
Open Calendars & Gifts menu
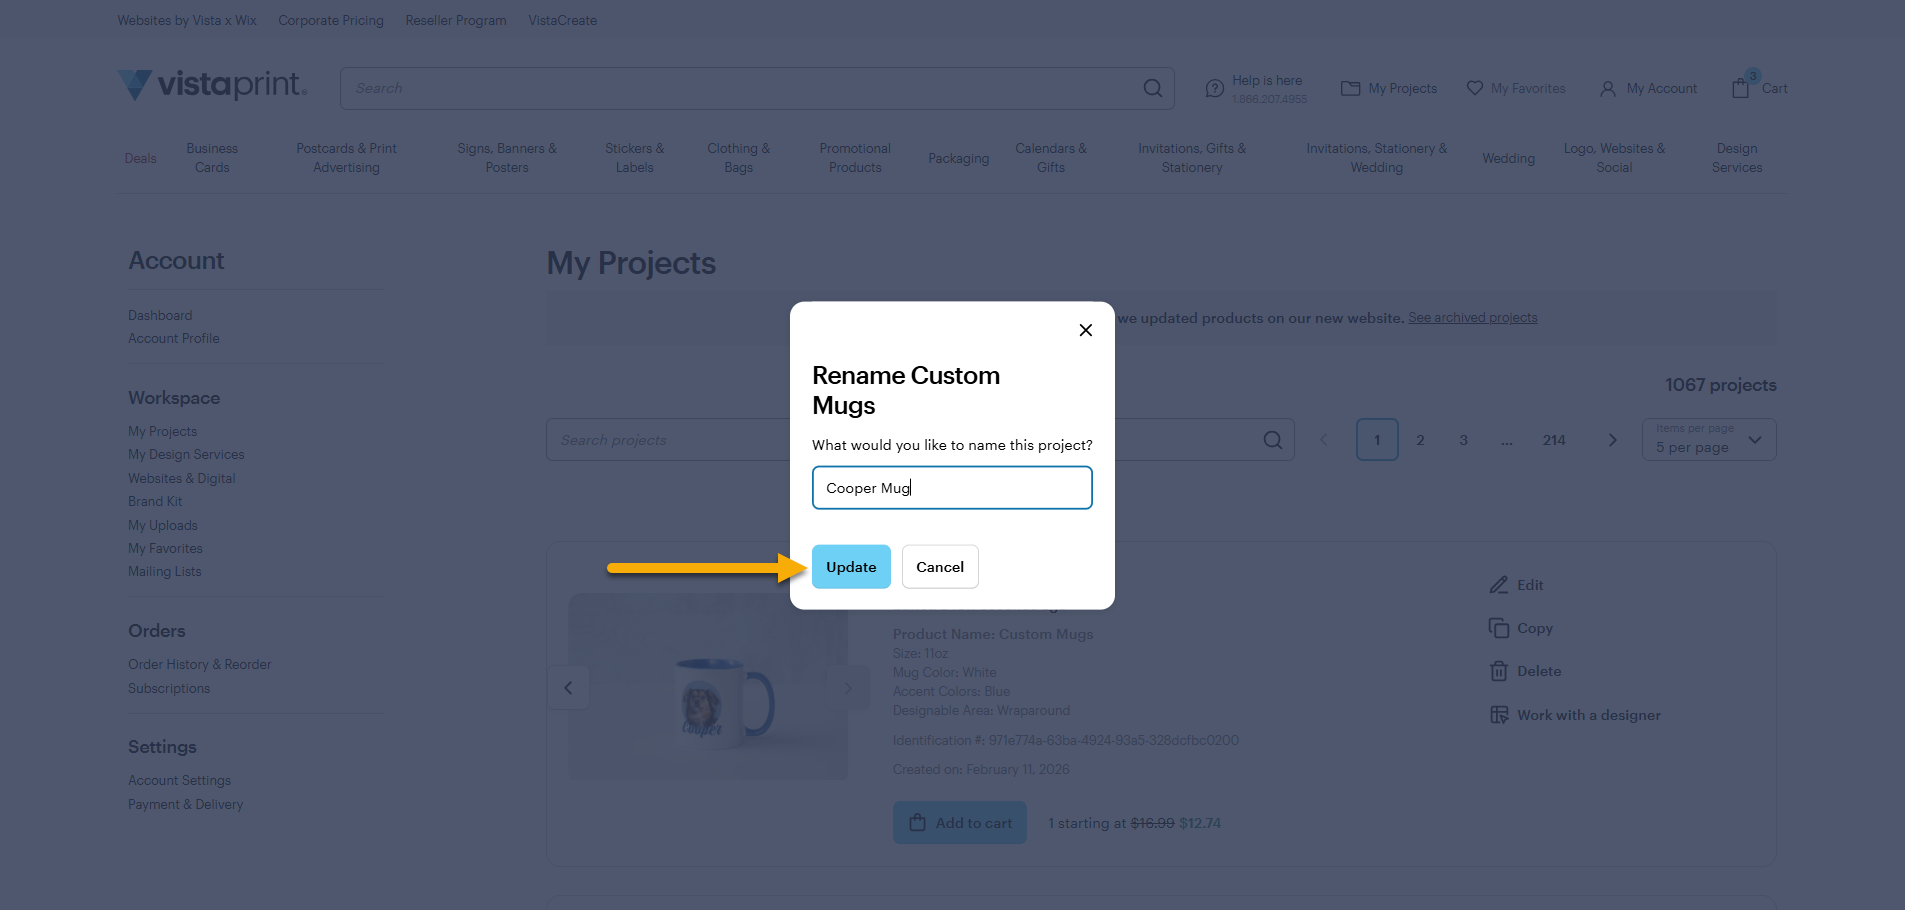tap(1051, 158)
